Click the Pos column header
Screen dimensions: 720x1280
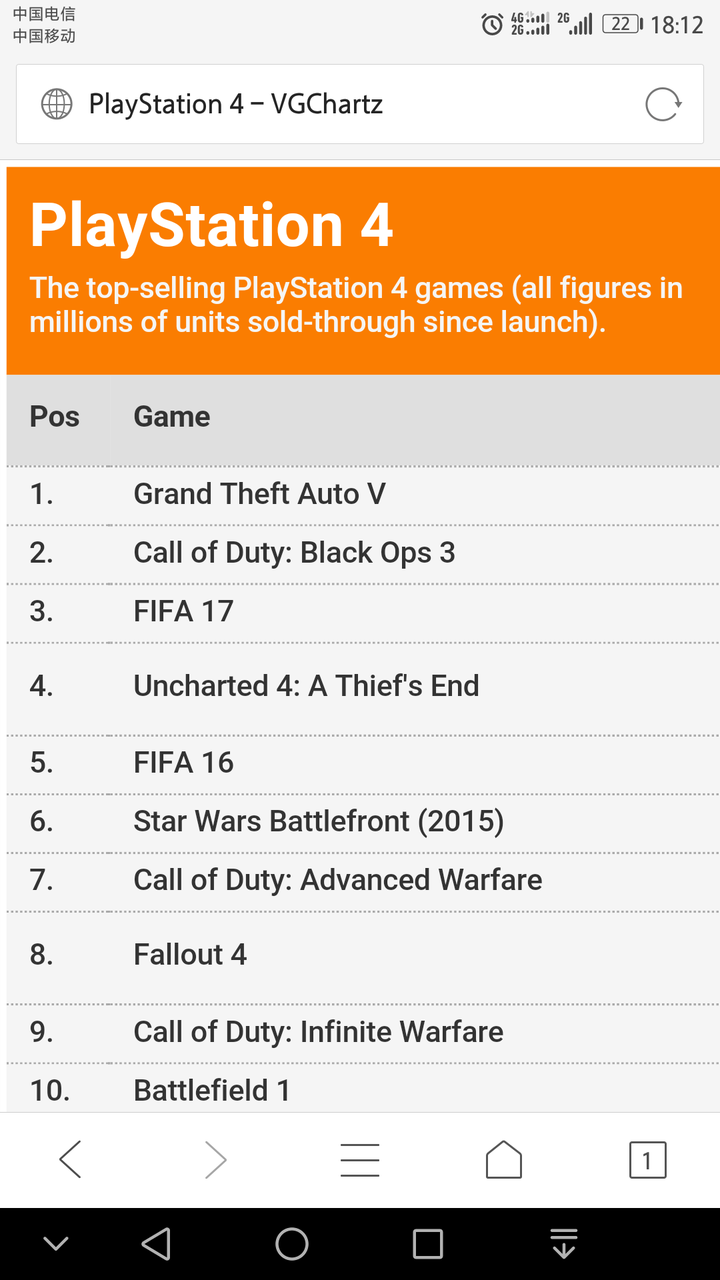tap(54, 417)
